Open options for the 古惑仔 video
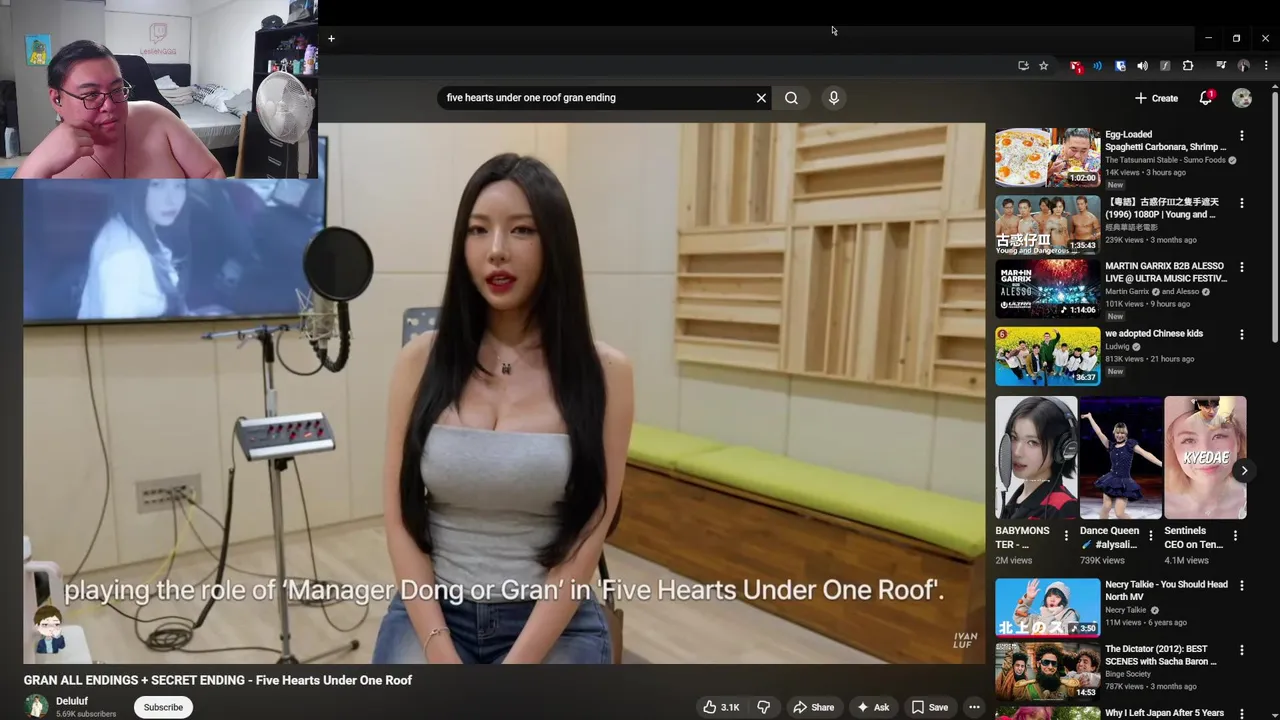Viewport: 1280px width, 720px height. click(1242, 203)
